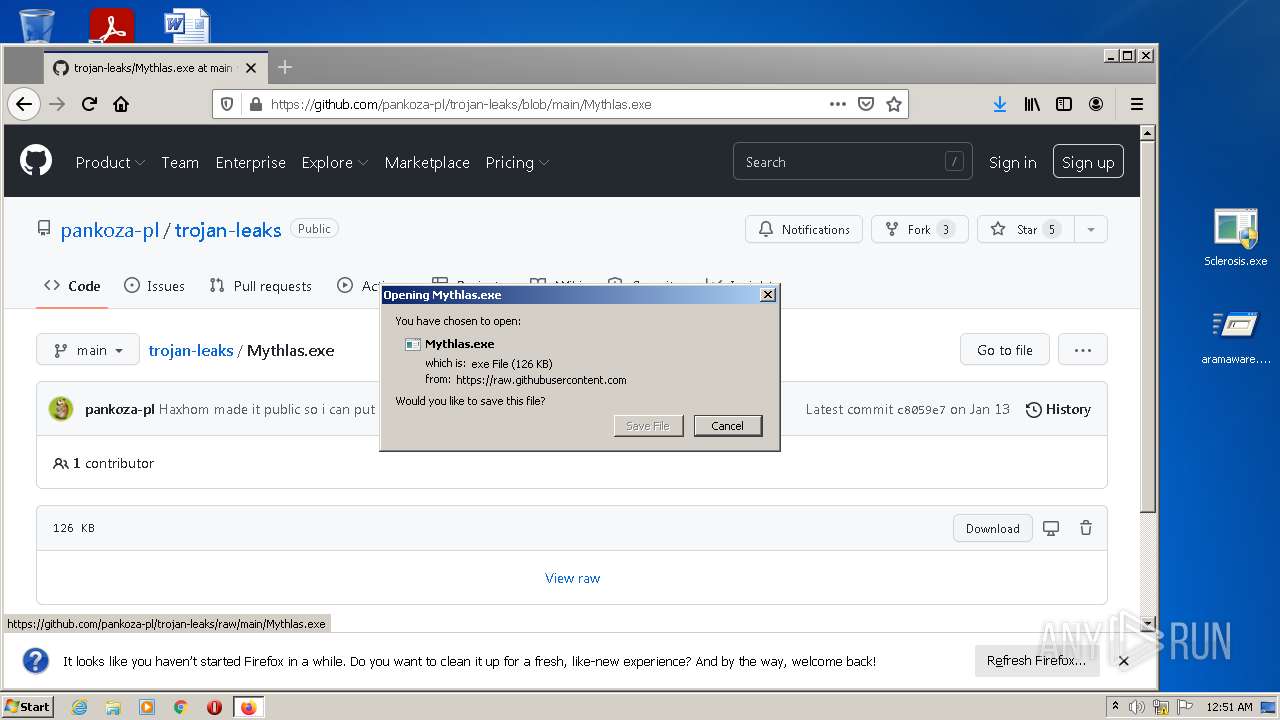Open the Firefox library icon
The height and width of the screenshot is (720, 1280).
pos(1032,104)
